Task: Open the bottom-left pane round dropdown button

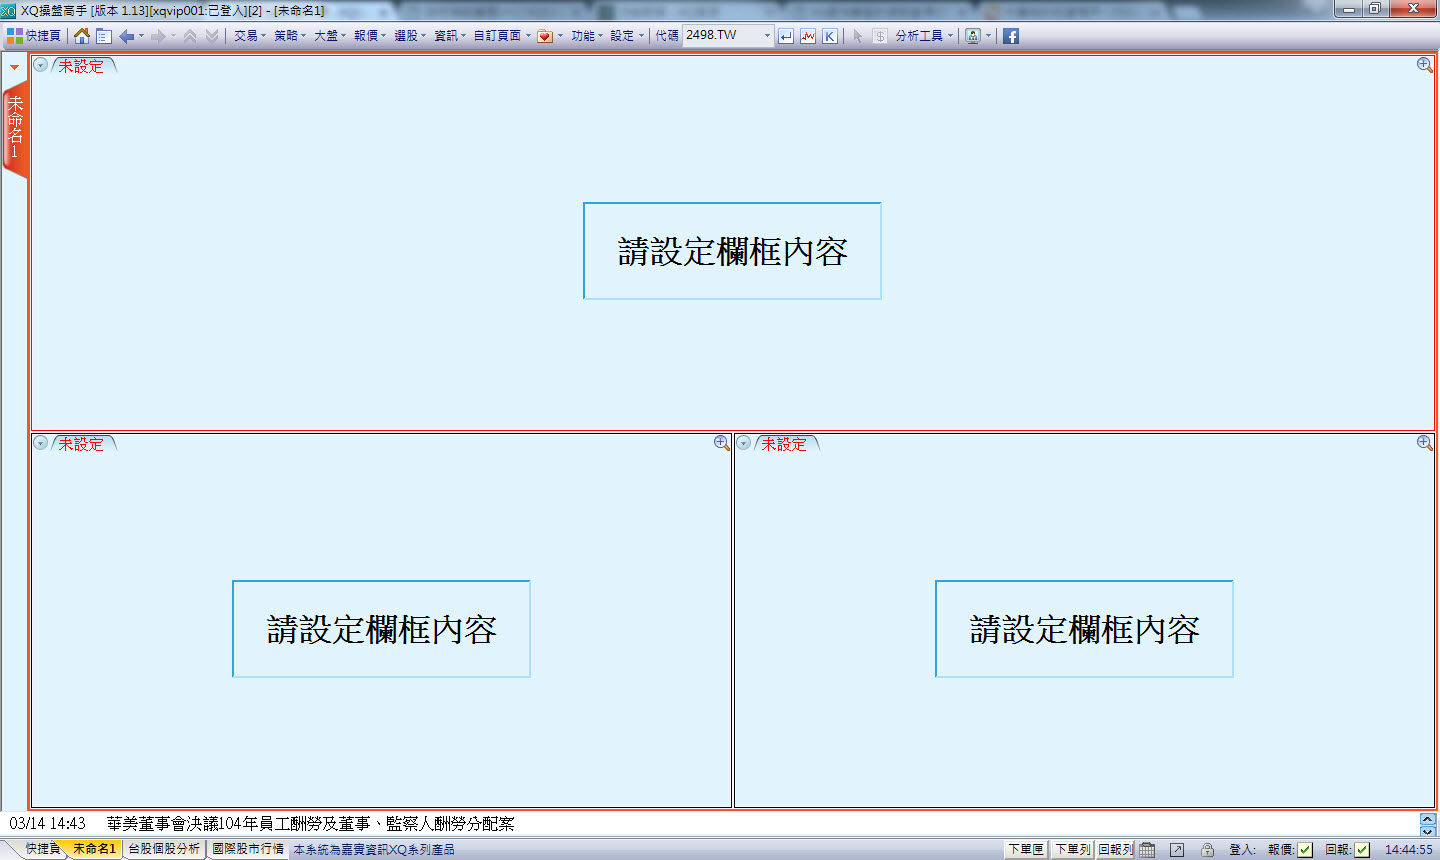Action: click(40, 443)
